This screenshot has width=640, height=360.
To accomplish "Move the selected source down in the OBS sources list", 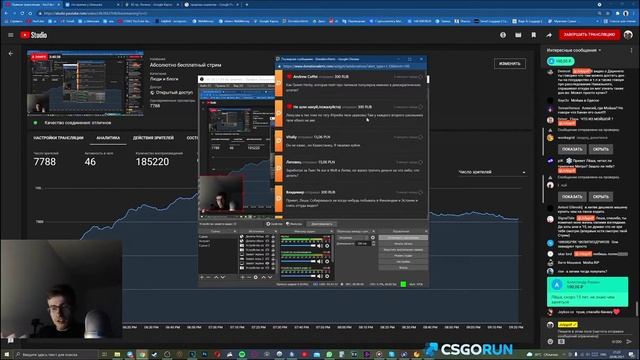I will pyautogui.click(x=270, y=277).
